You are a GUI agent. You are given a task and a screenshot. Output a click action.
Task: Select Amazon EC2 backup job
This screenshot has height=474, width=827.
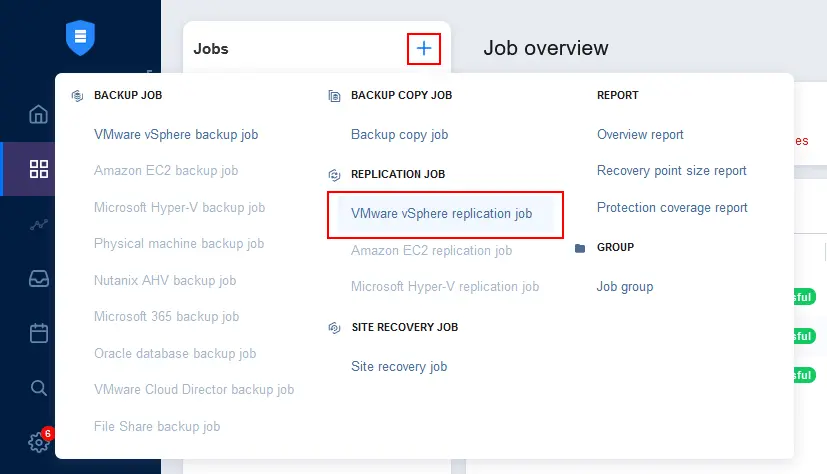(166, 170)
